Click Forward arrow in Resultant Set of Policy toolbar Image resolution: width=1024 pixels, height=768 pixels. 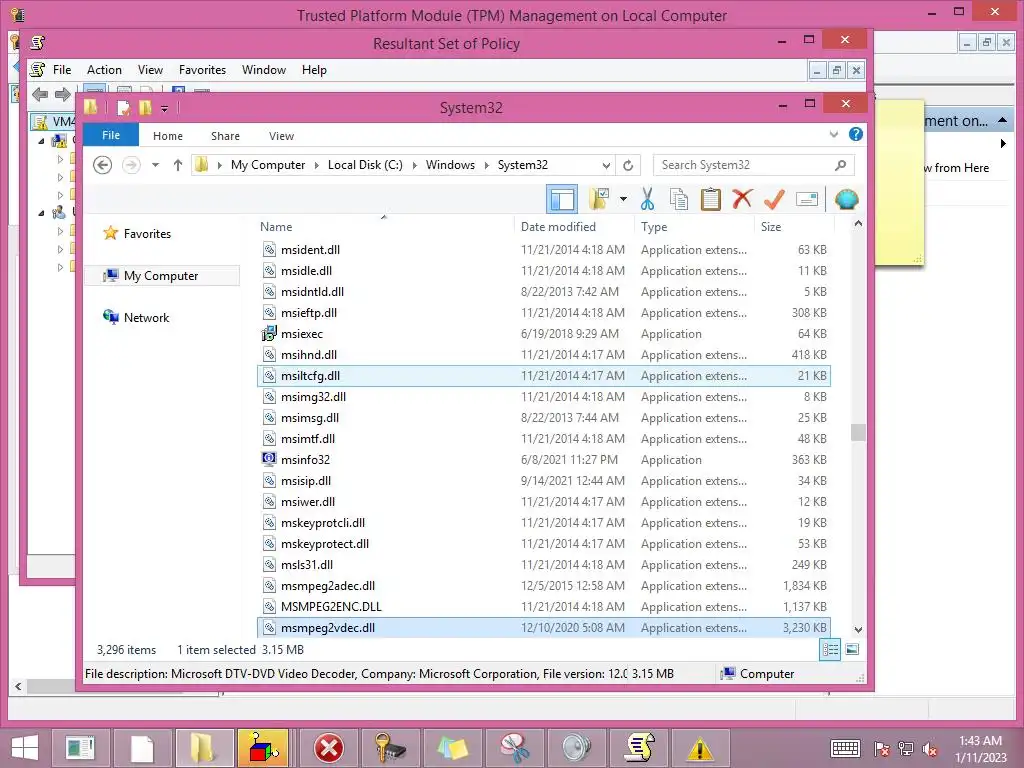[63, 95]
